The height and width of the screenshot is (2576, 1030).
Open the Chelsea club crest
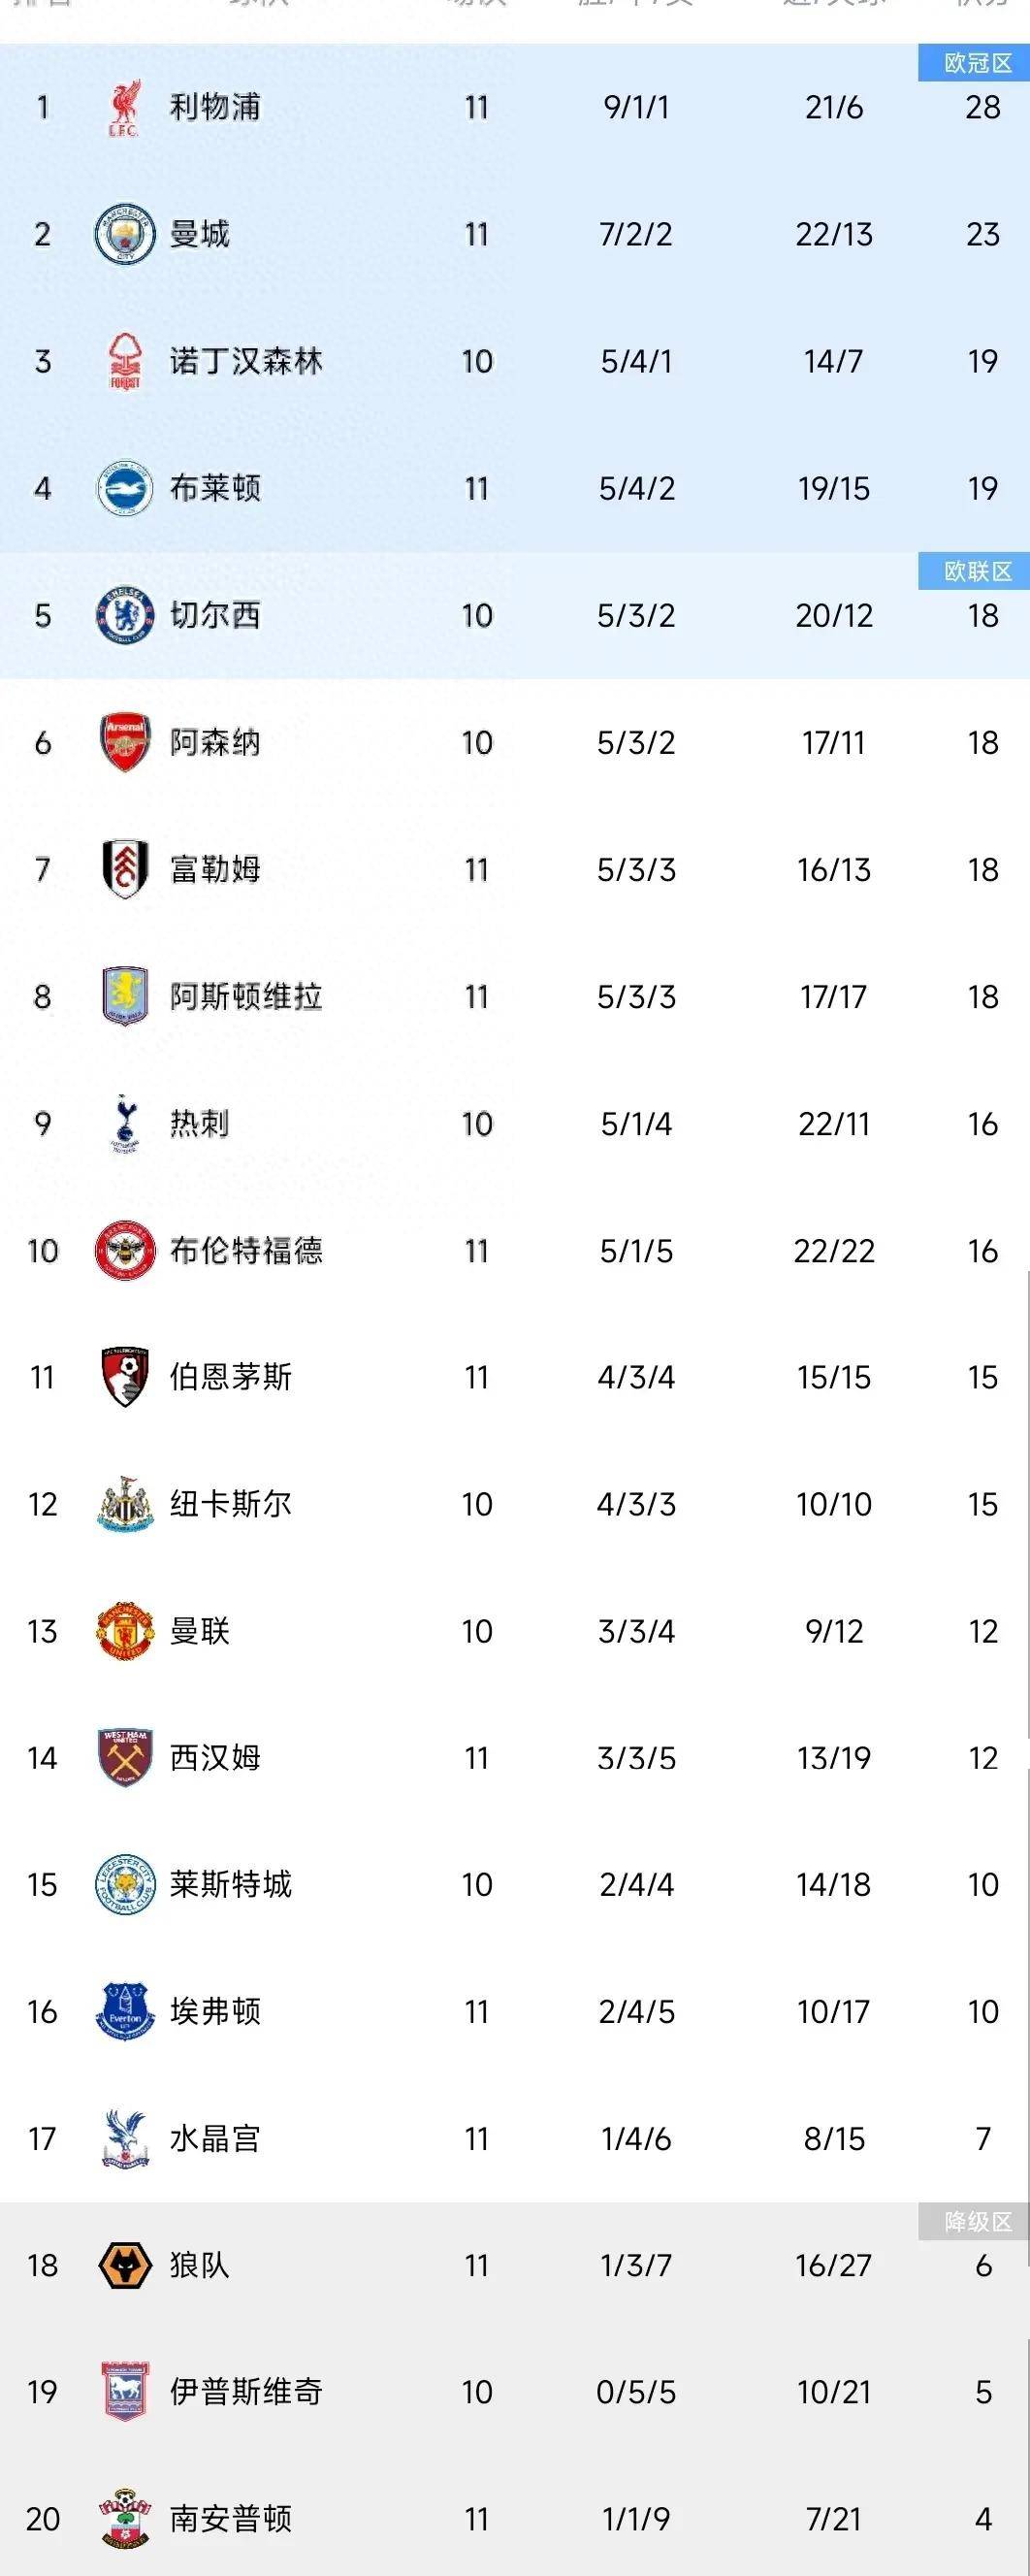[124, 615]
